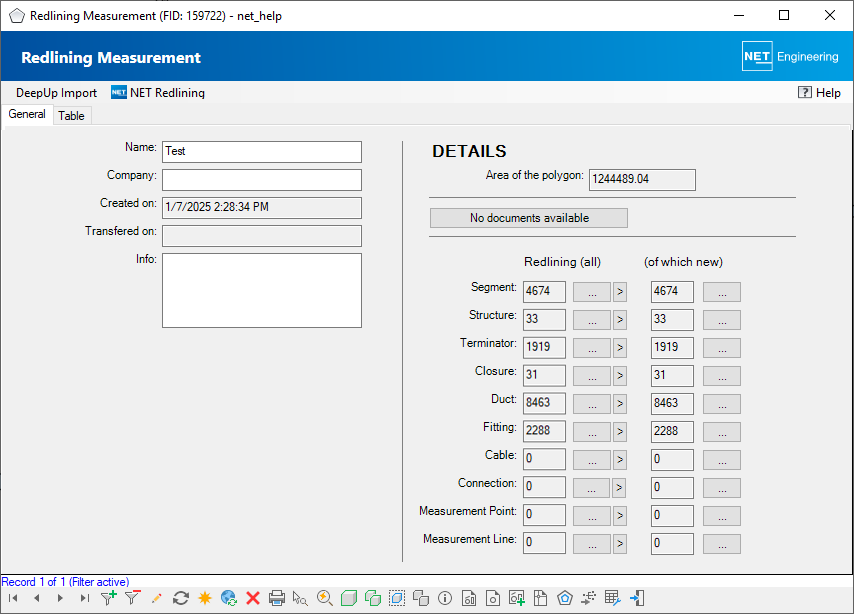Expand Connection row arrow button
Image resolution: width=854 pixels, height=614 pixels.
point(619,488)
